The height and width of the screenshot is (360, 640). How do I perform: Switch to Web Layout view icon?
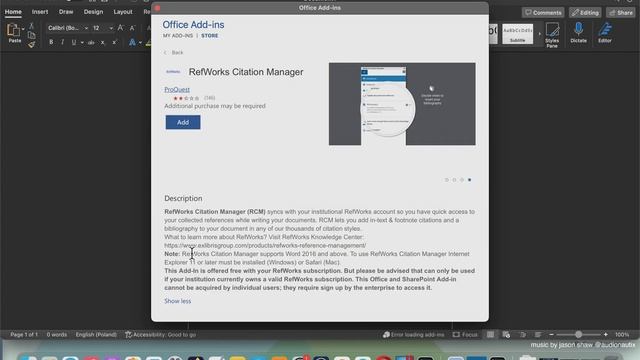(506, 335)
